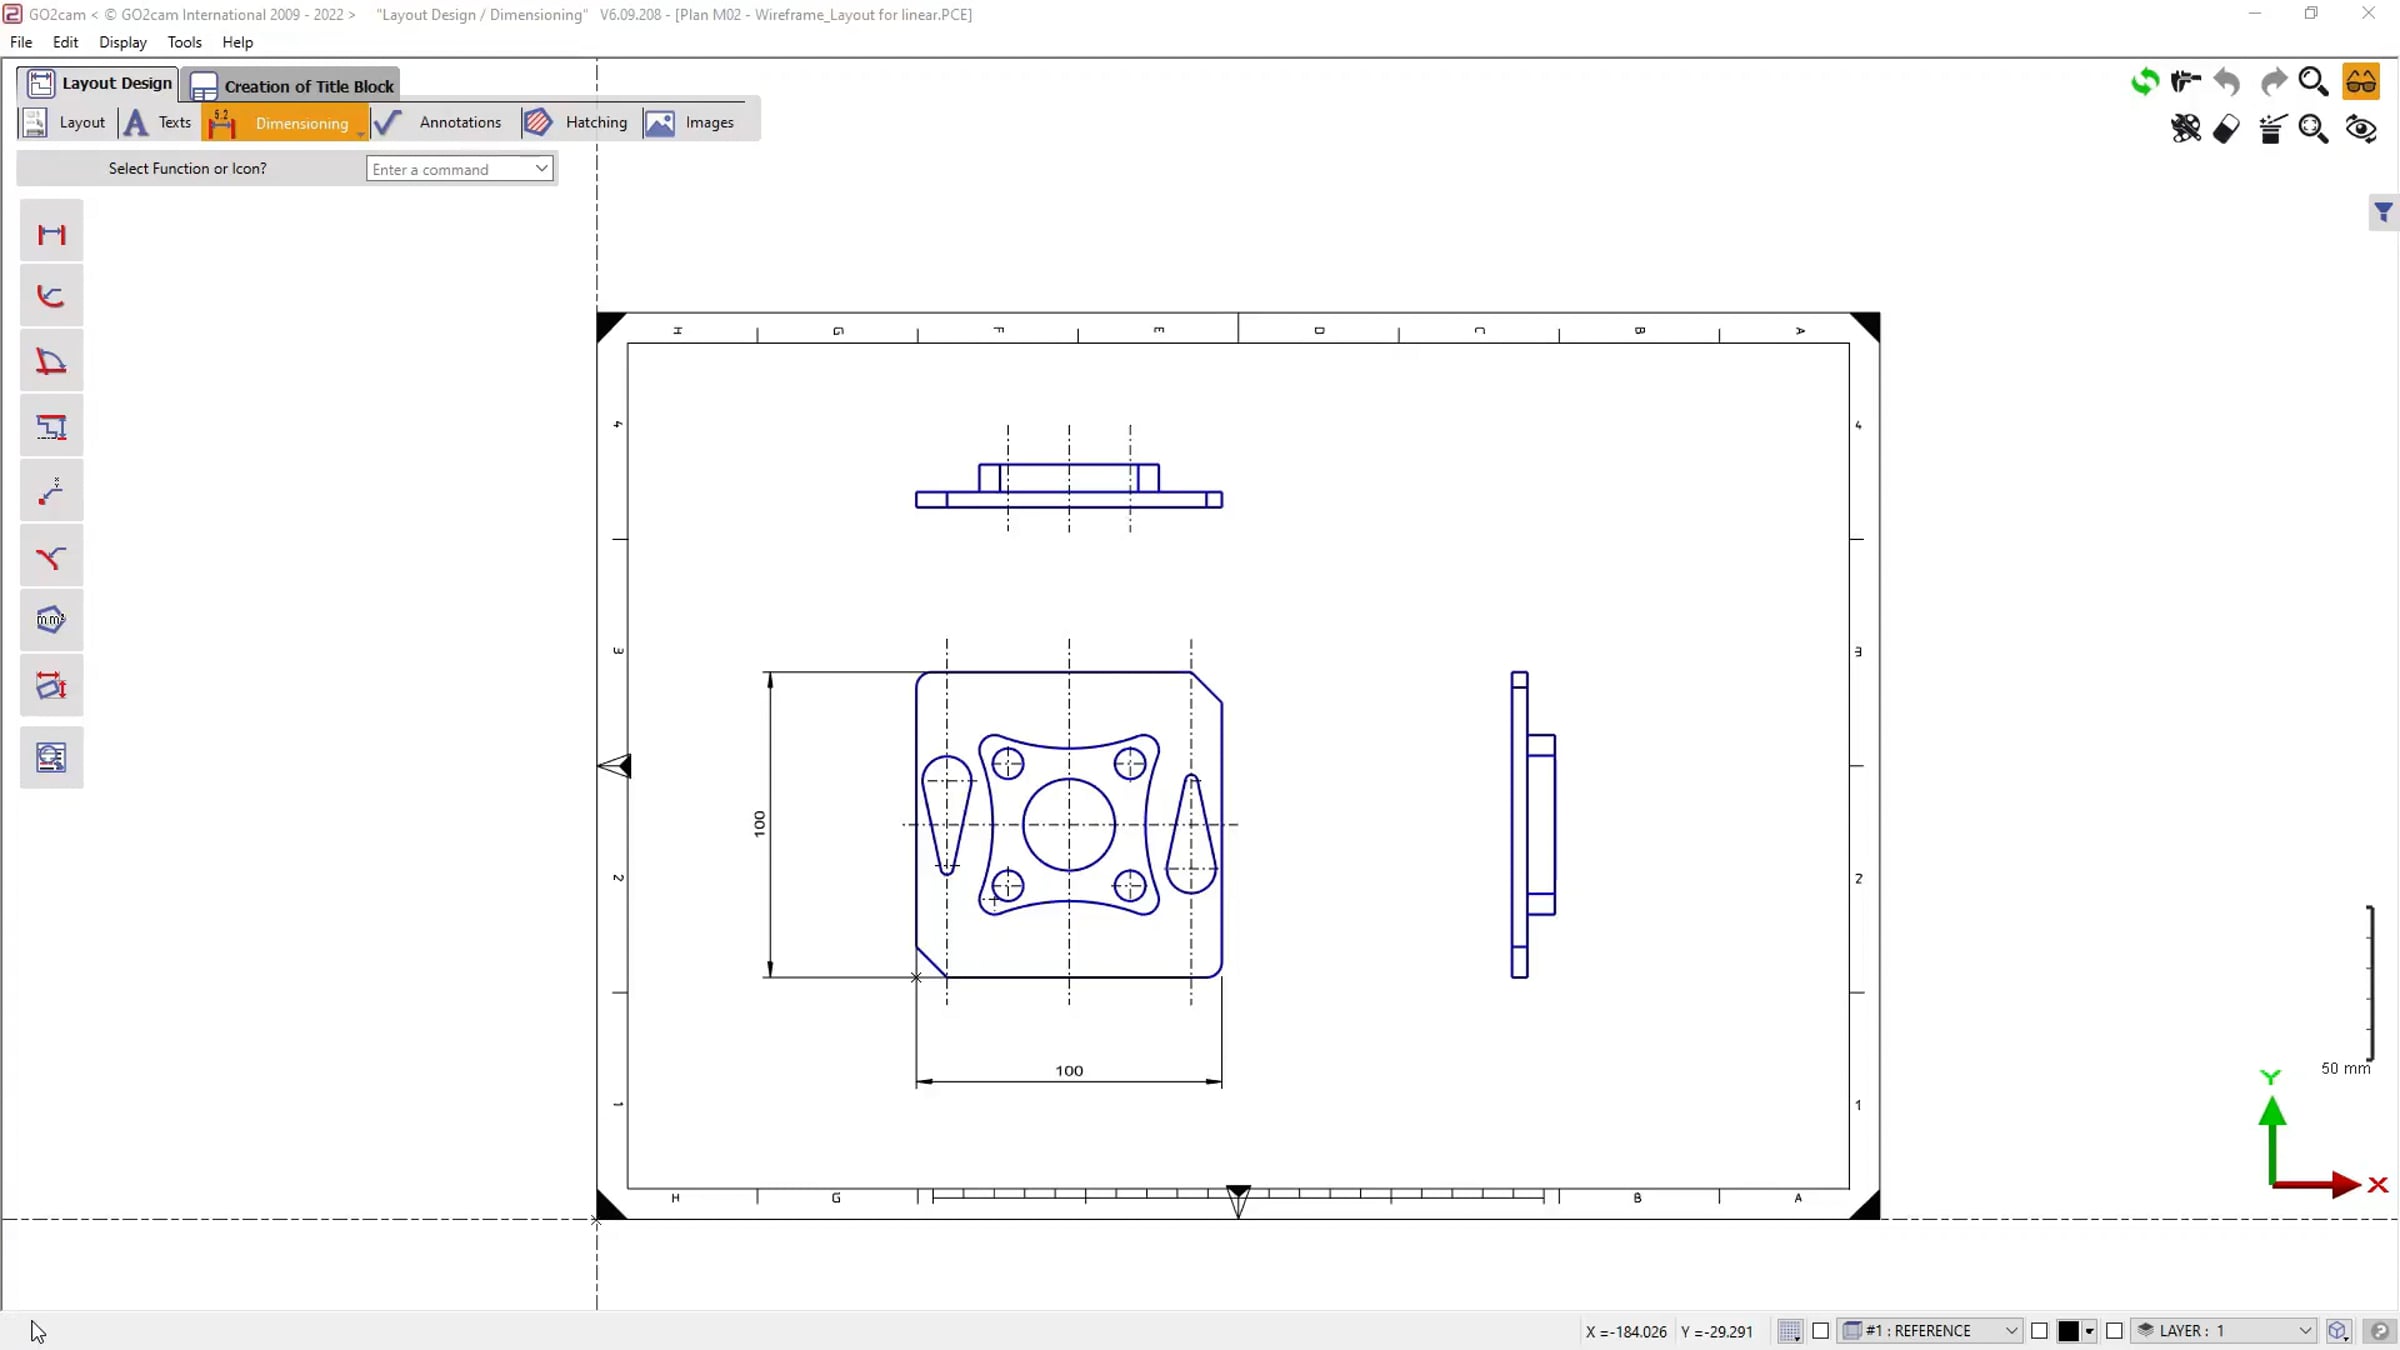Open the palette and wrench settings icon
Screen dimensions: 2400x1350
[2186, 128]
